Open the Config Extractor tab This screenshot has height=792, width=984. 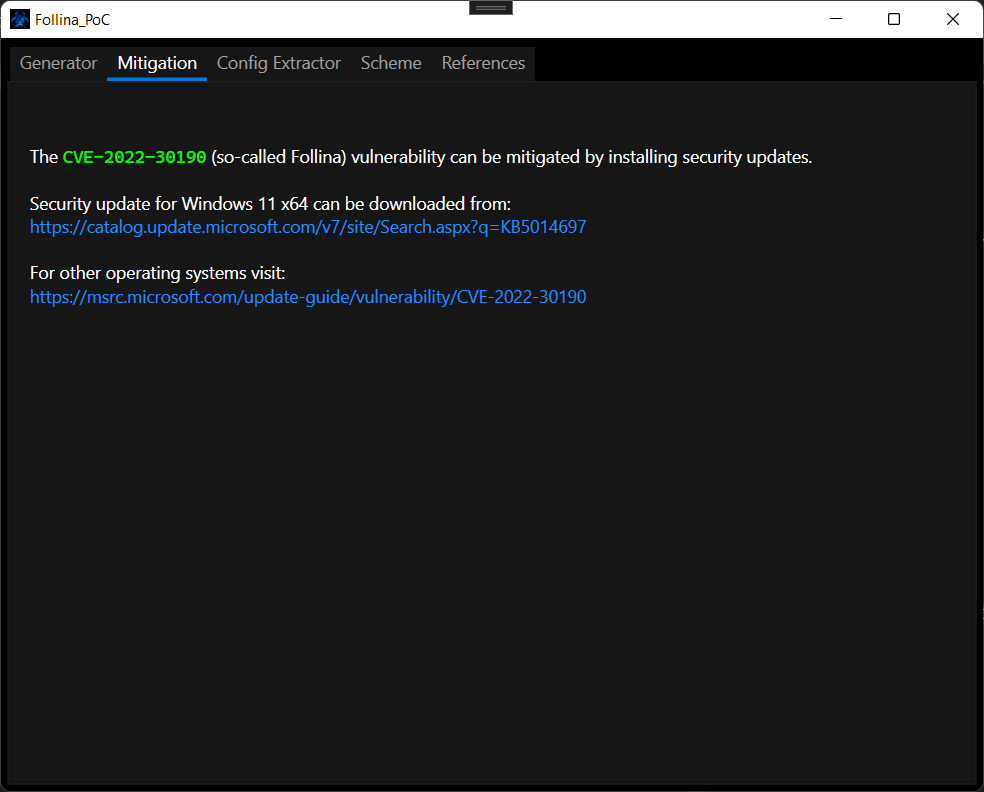point(279,63)
